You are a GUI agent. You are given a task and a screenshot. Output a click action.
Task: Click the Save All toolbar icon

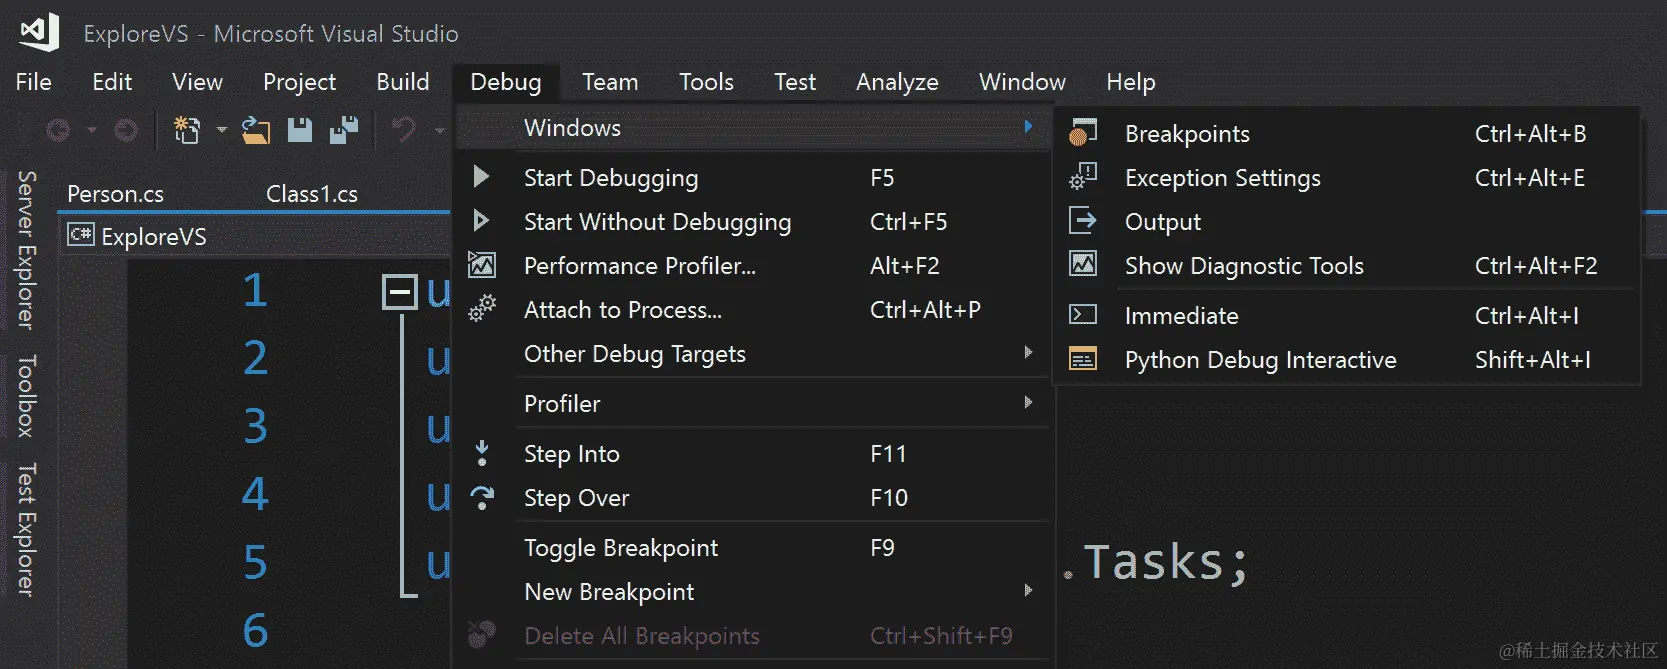(344, 130)
